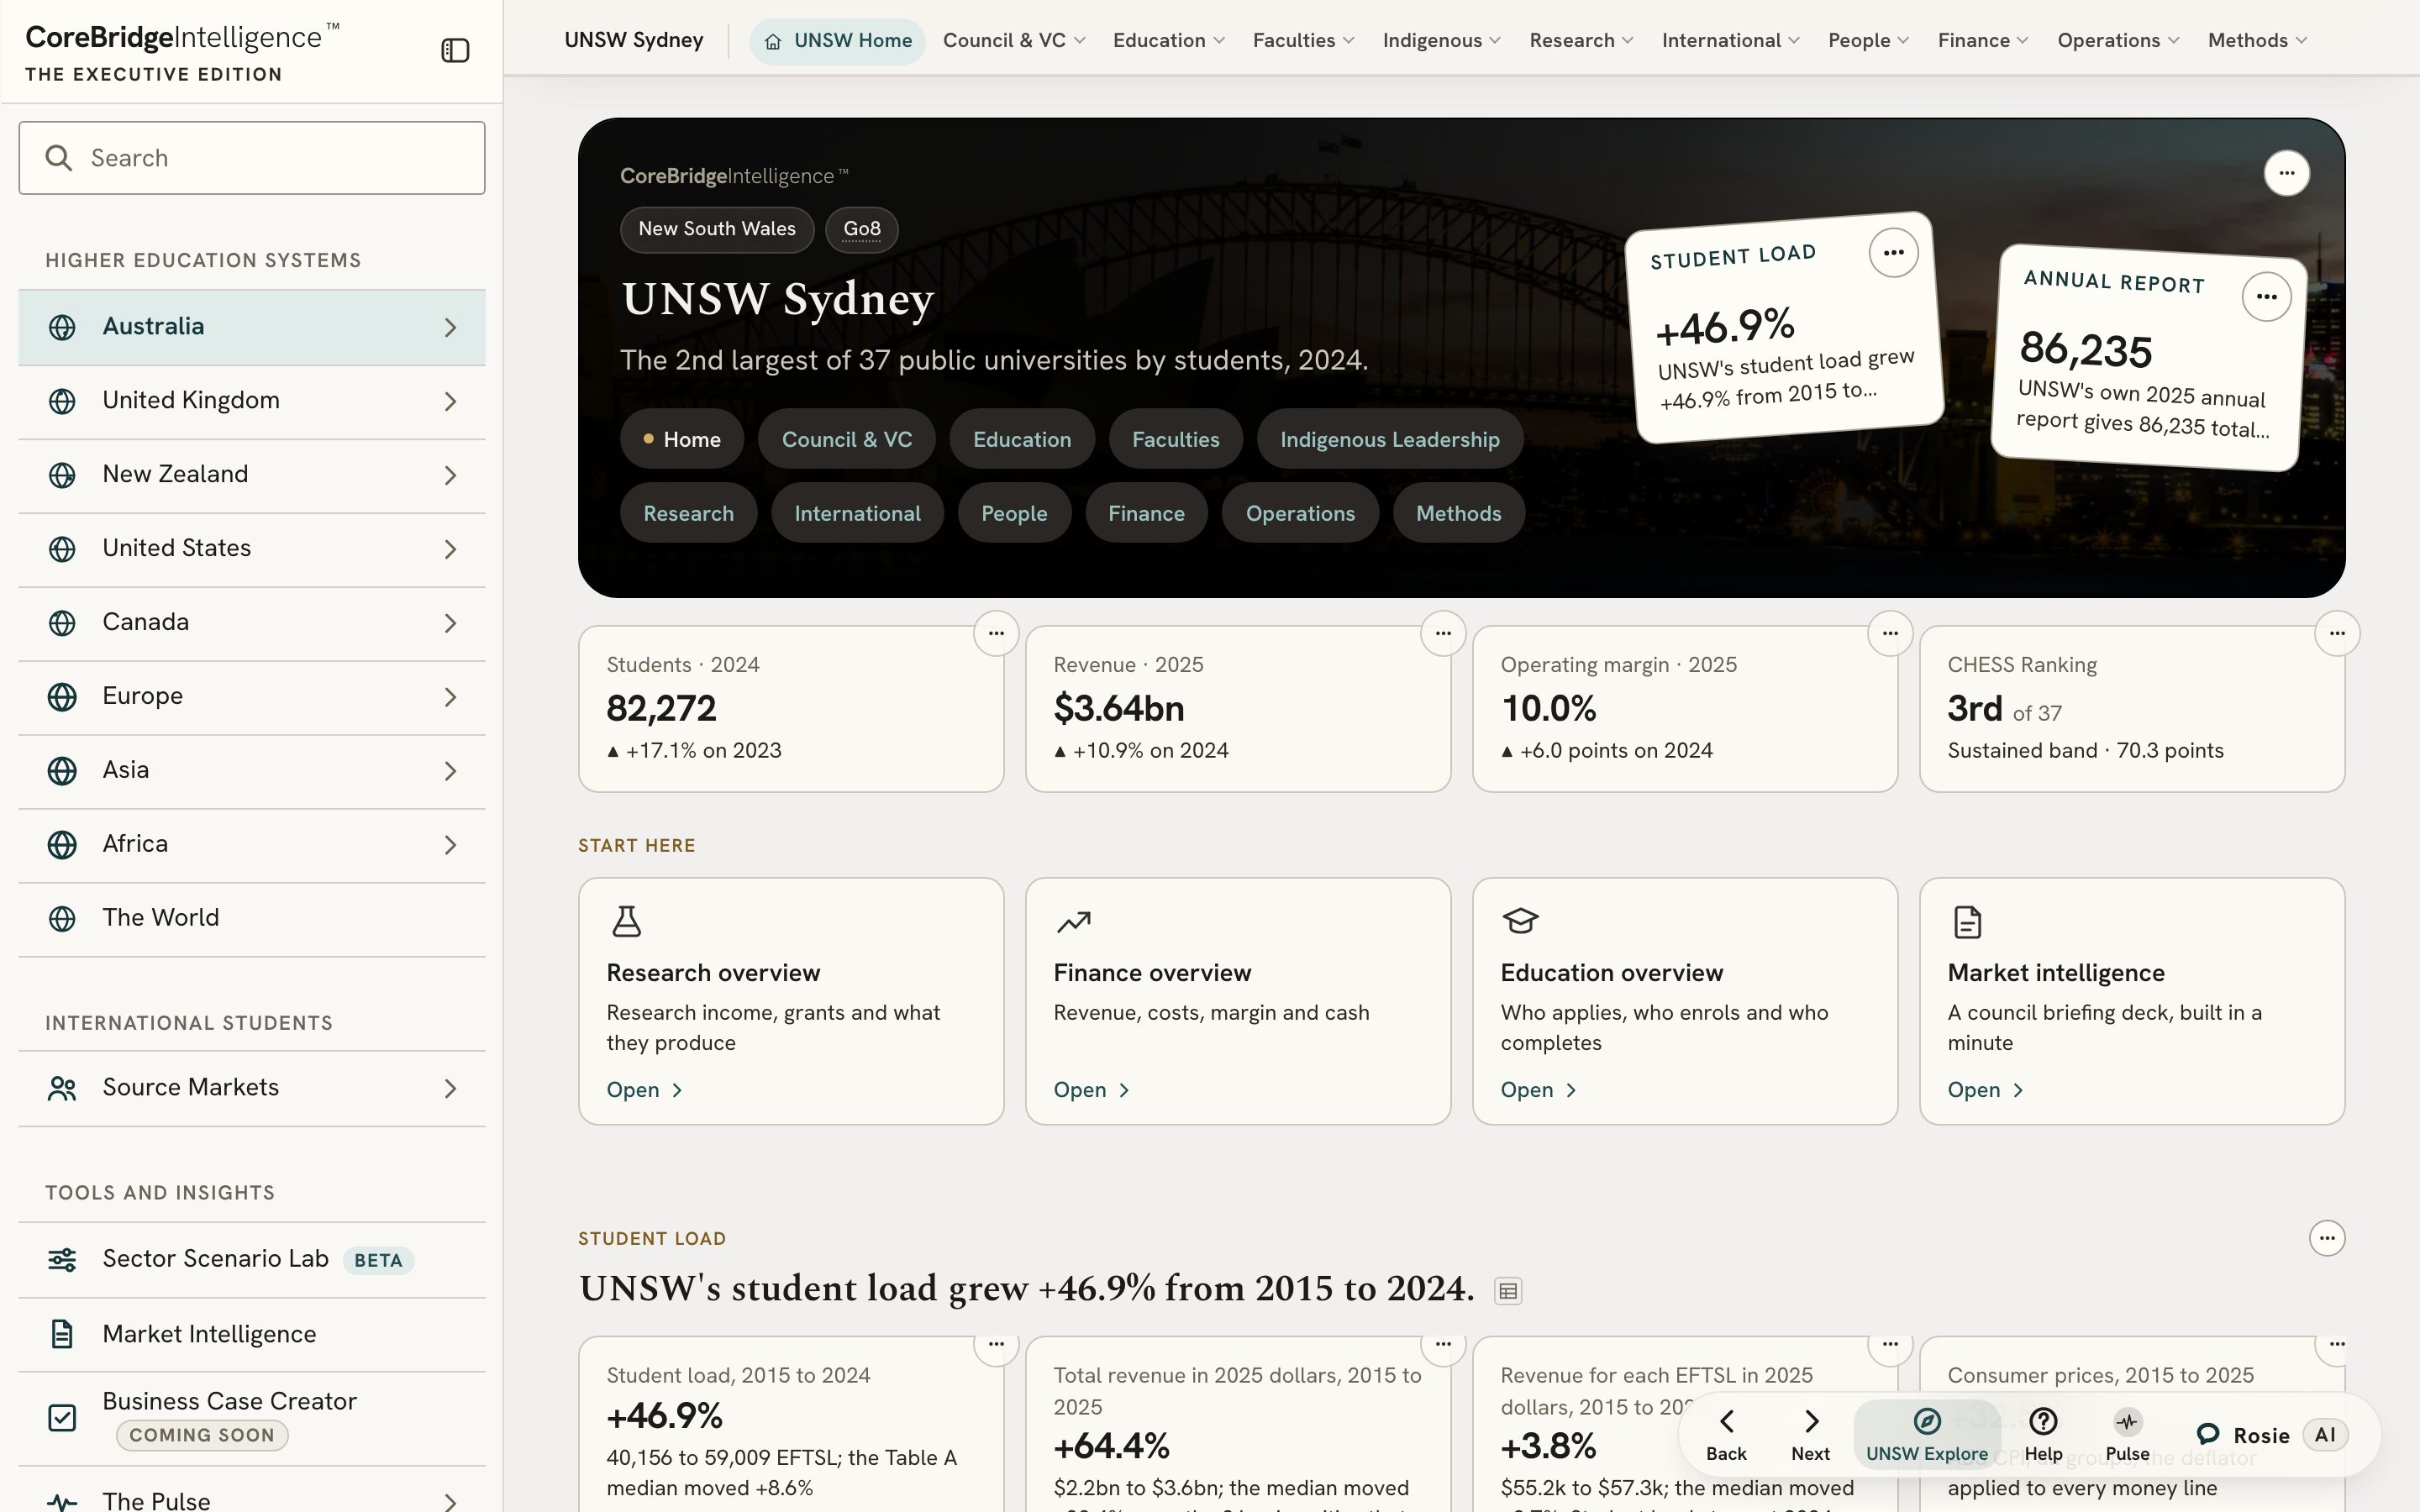
Task: Open the Market intelligence card link
Action: click(x=1986, y=1090)
